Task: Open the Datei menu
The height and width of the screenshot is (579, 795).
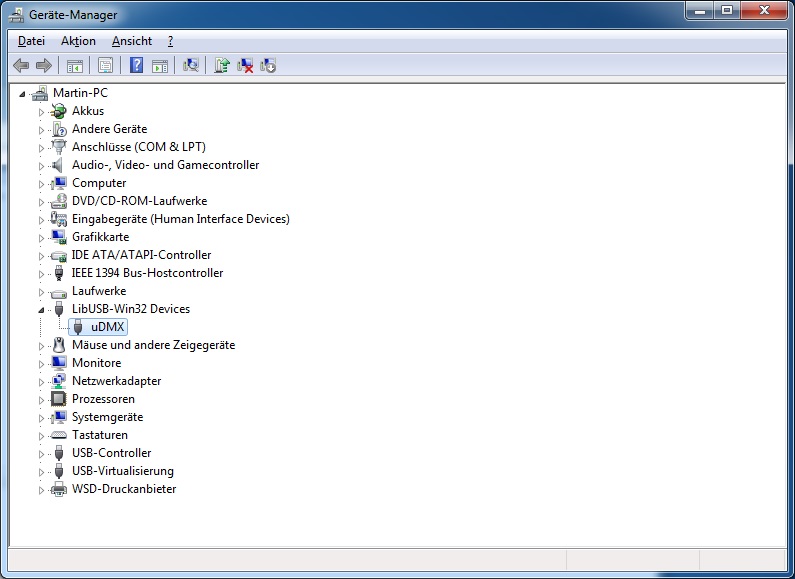Action: tap(31, 41)
